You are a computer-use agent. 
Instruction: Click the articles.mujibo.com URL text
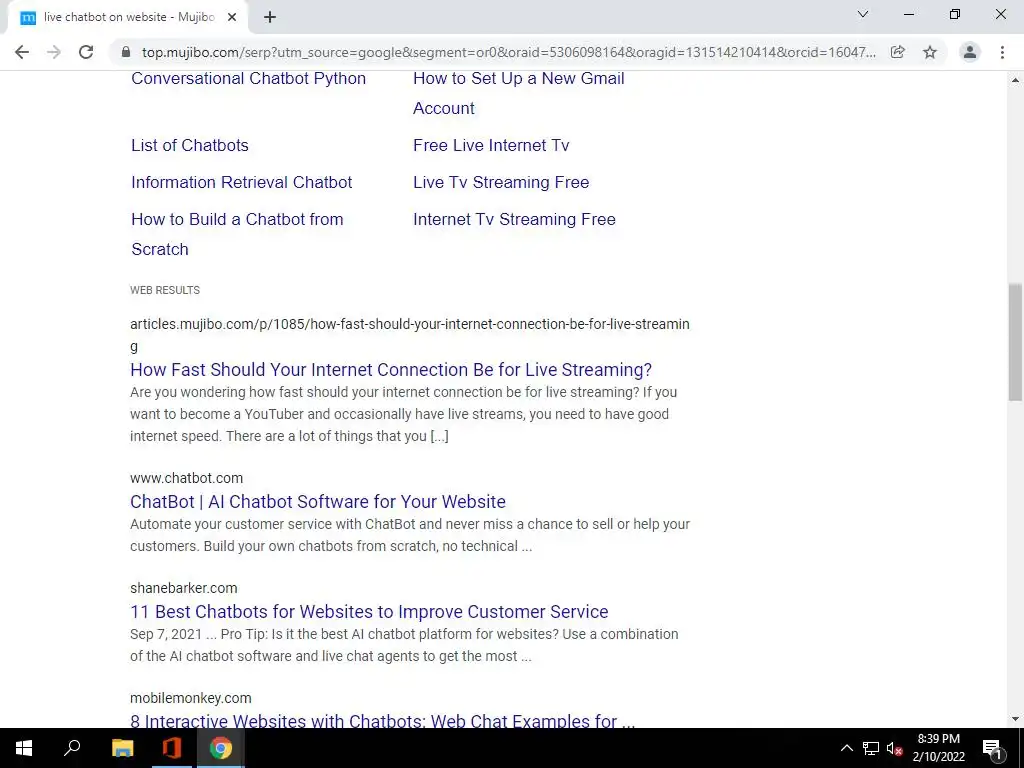pos(409,334)
